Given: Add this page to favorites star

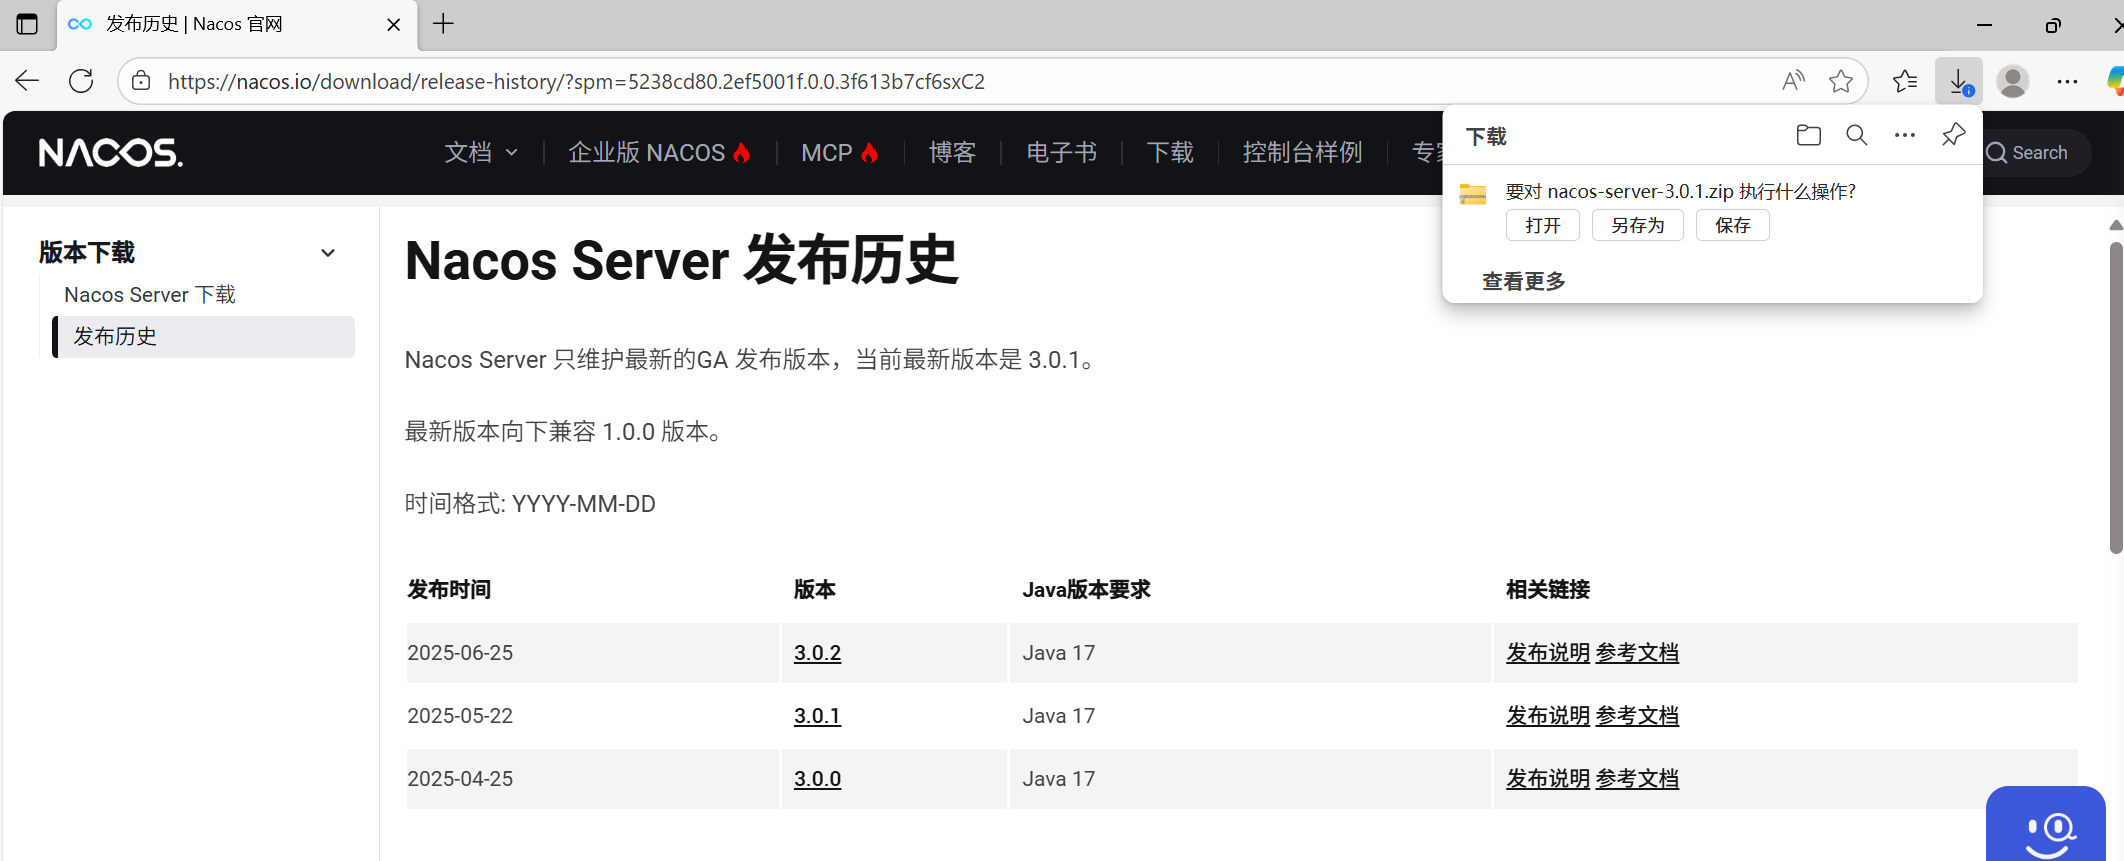Looking at the screenshot, I should point(1841,81).
